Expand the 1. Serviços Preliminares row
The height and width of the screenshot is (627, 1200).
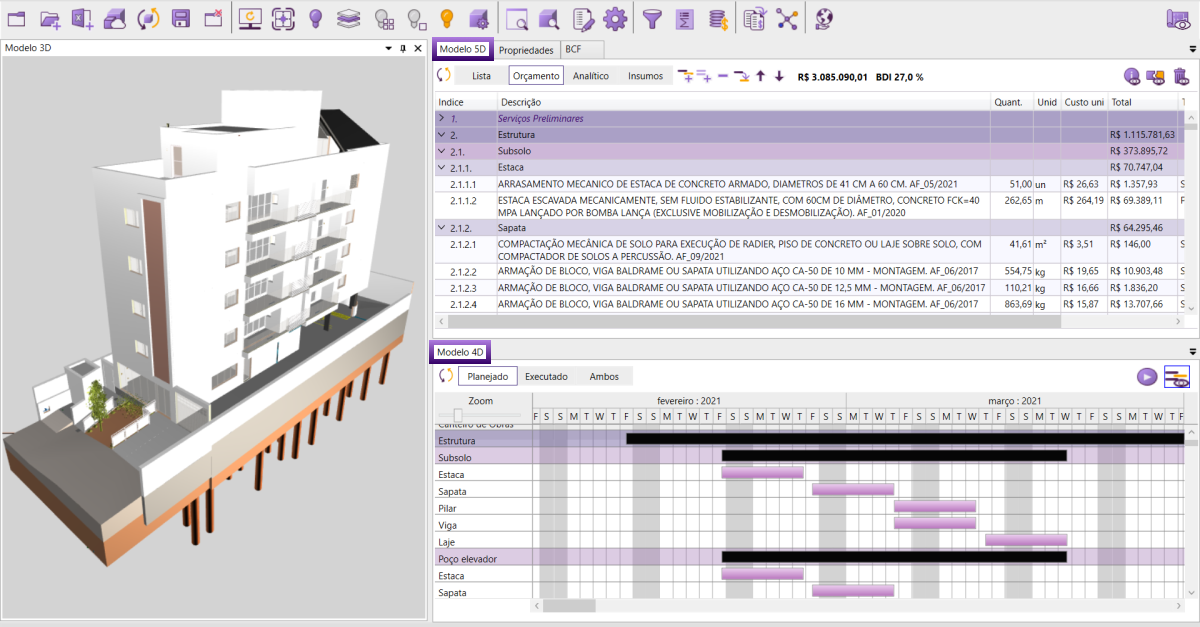[442, 118]
